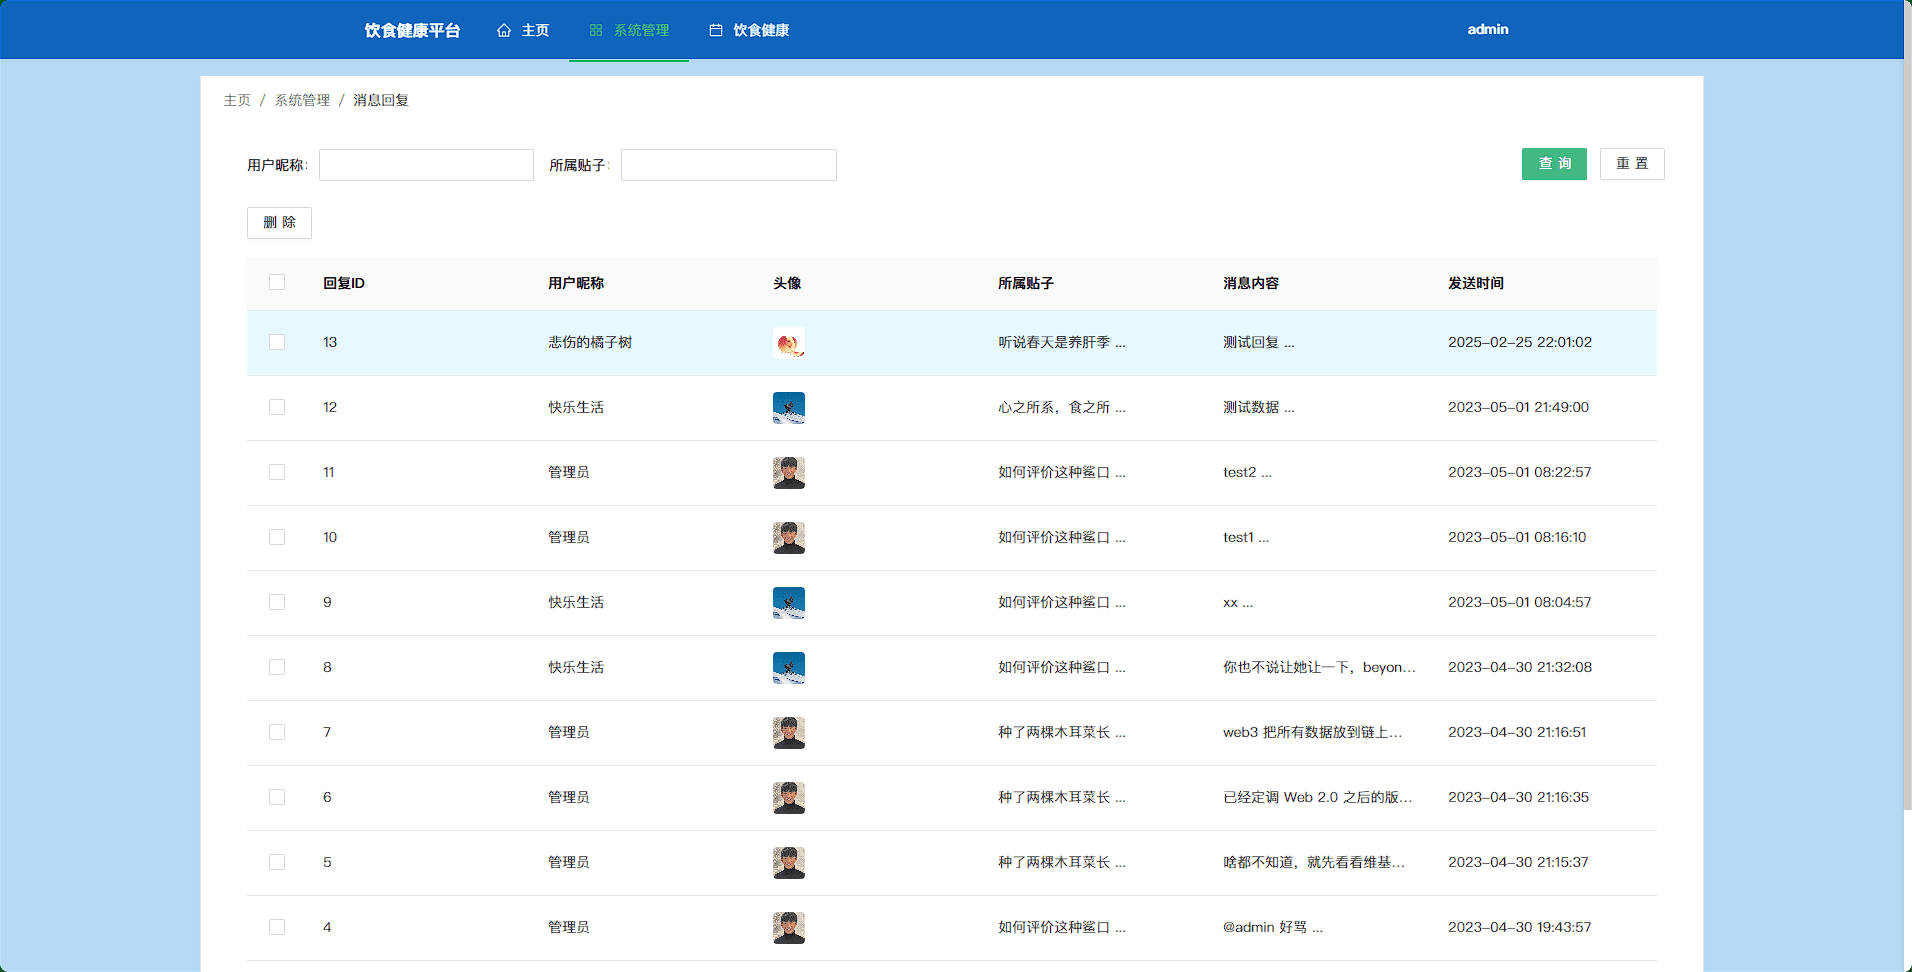Toggle the select-all checkbox in table header
This screenshot has width=1912, height=972.
(277, 282)
